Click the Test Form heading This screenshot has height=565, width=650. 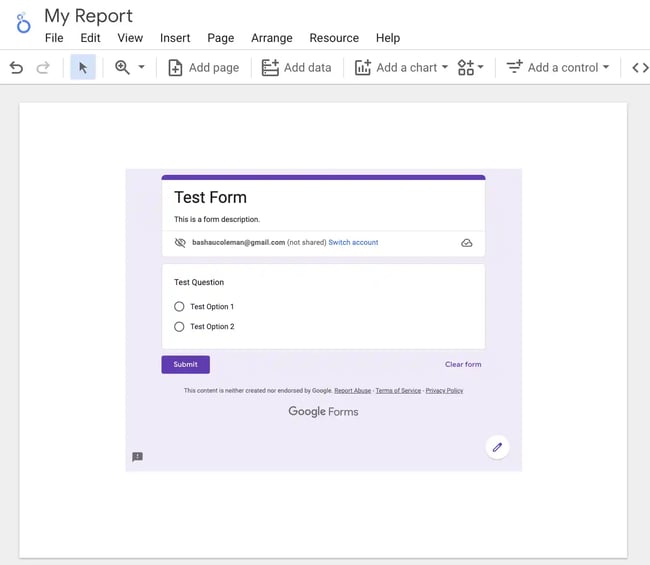[x=210, y=197]
